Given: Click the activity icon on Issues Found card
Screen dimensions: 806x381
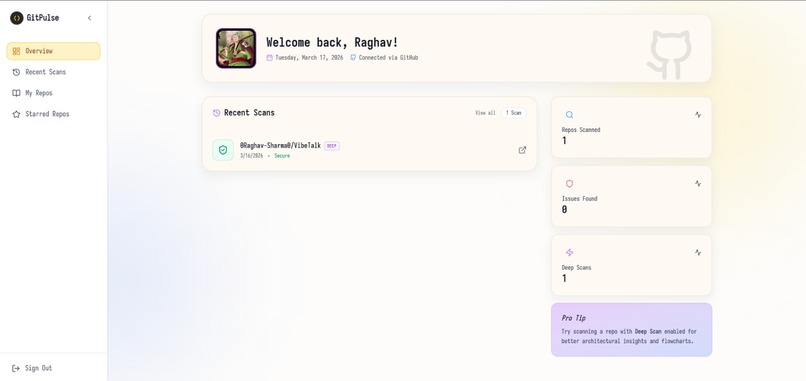Looking at the screenshot, I should tap(698, 184).
